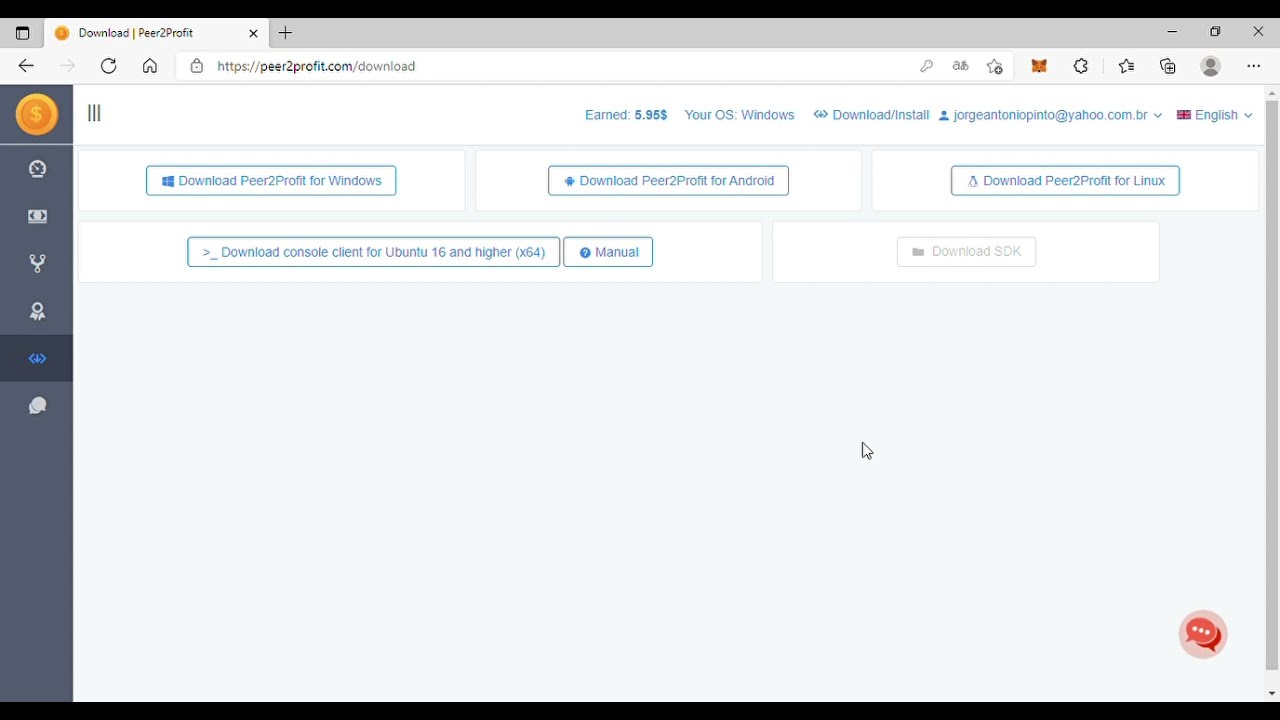Click the Peer2Profit coin logo
The height and width of the screenshot is (720, 1280).
point(37,115)
